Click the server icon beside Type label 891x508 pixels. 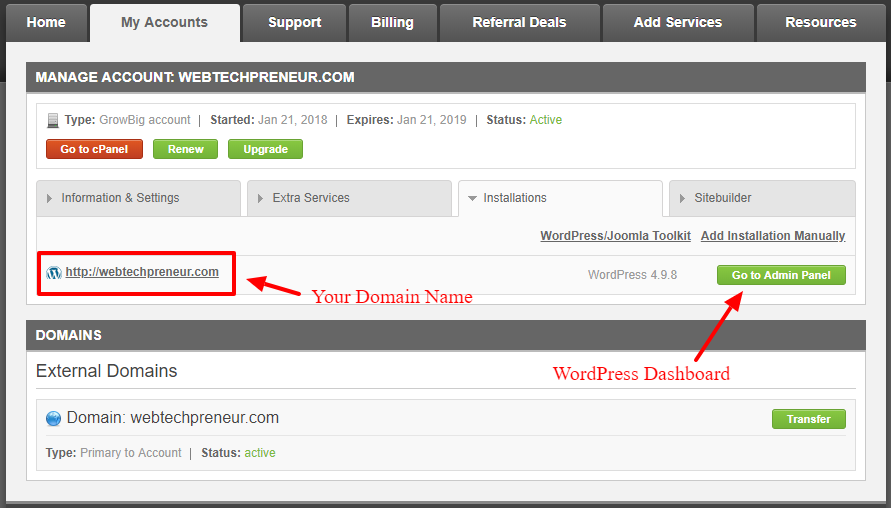point(53,120)
